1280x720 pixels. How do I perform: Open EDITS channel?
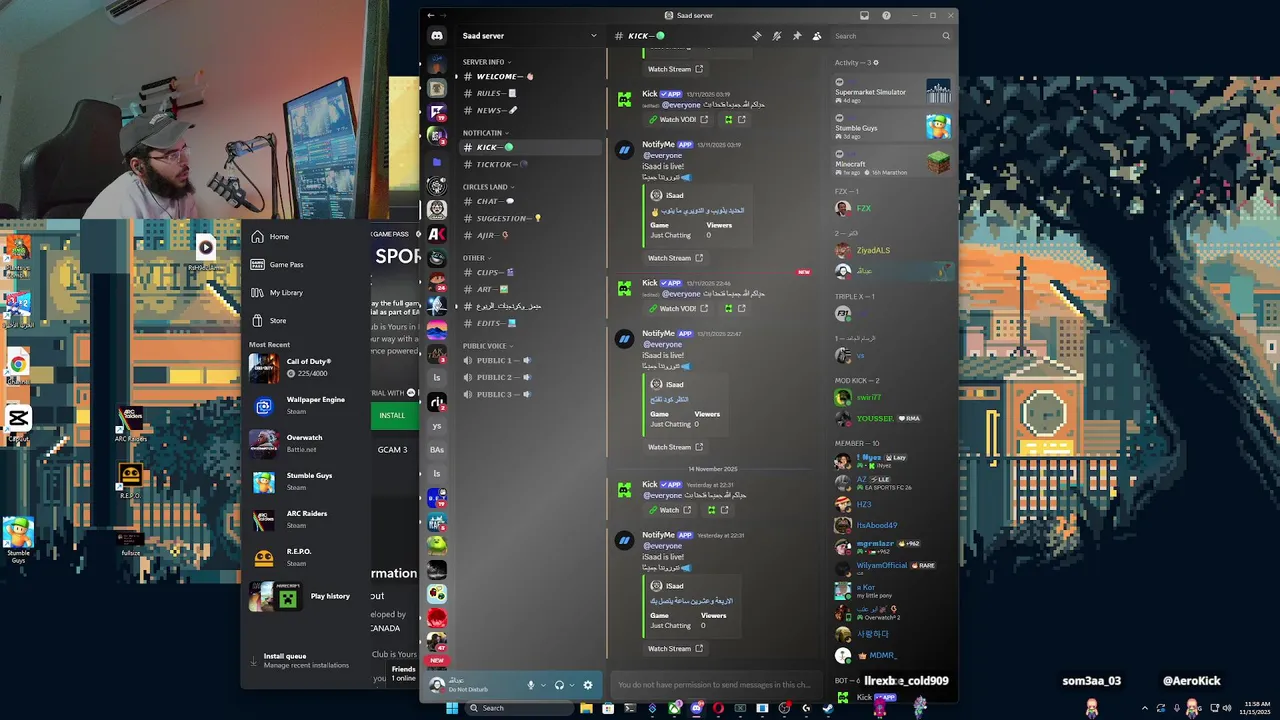(x=530, y=323)
